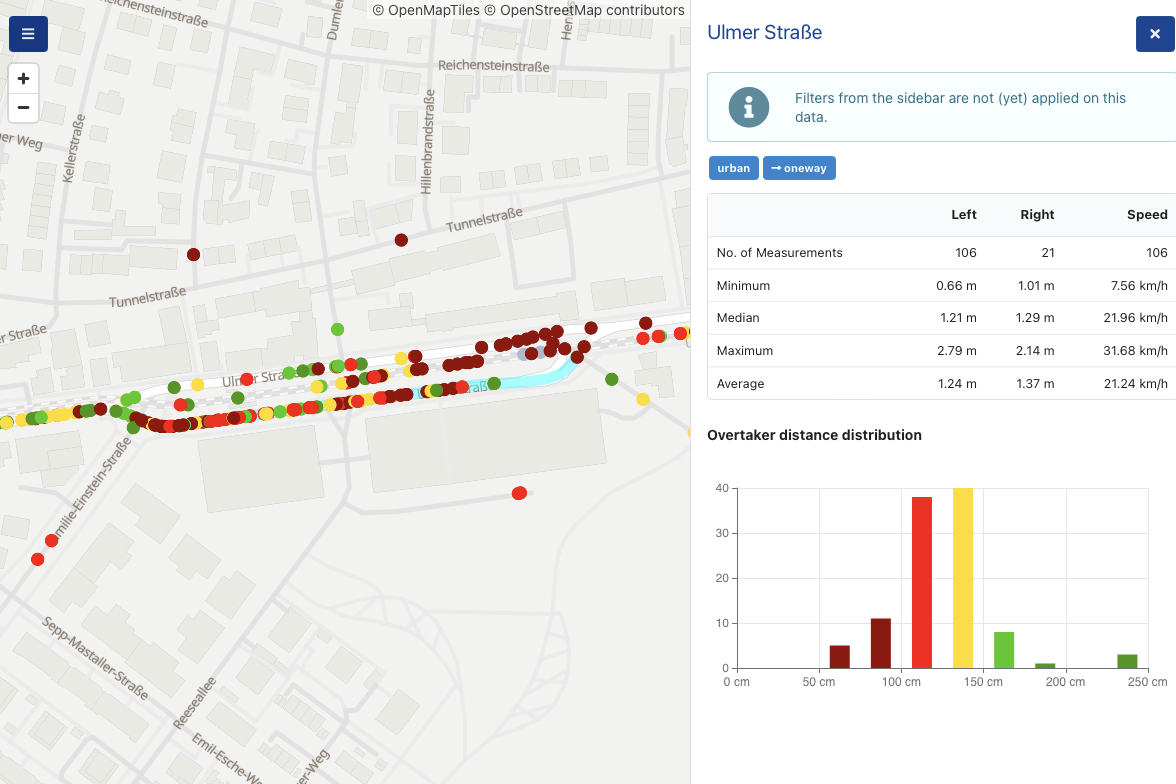Select the Average left value 1.24 m
Viewport: 1176px width, 784px height.
coord(957,384)
